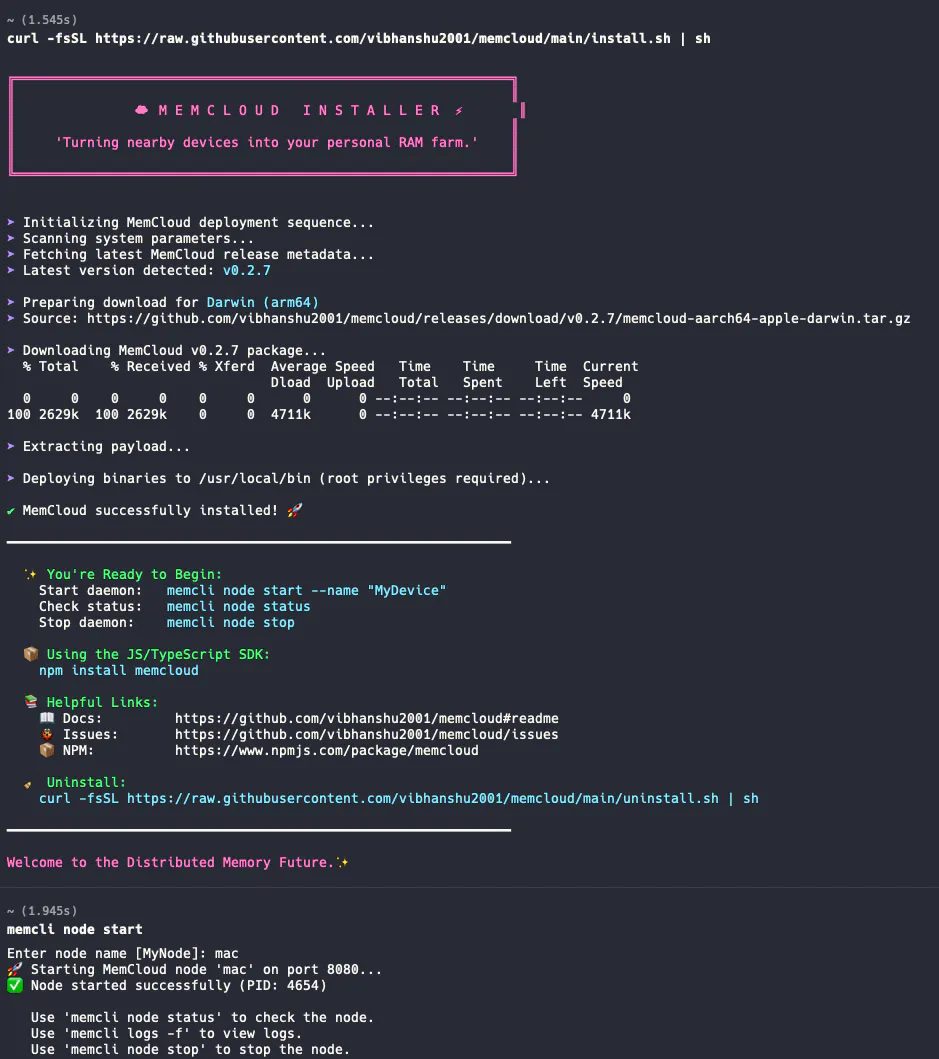This screenshot has width=939, height=1059.
Task: Click the 'memcli node start --name "MyDevice"' command
Action: pyautogui.click(x=306, y=590)
